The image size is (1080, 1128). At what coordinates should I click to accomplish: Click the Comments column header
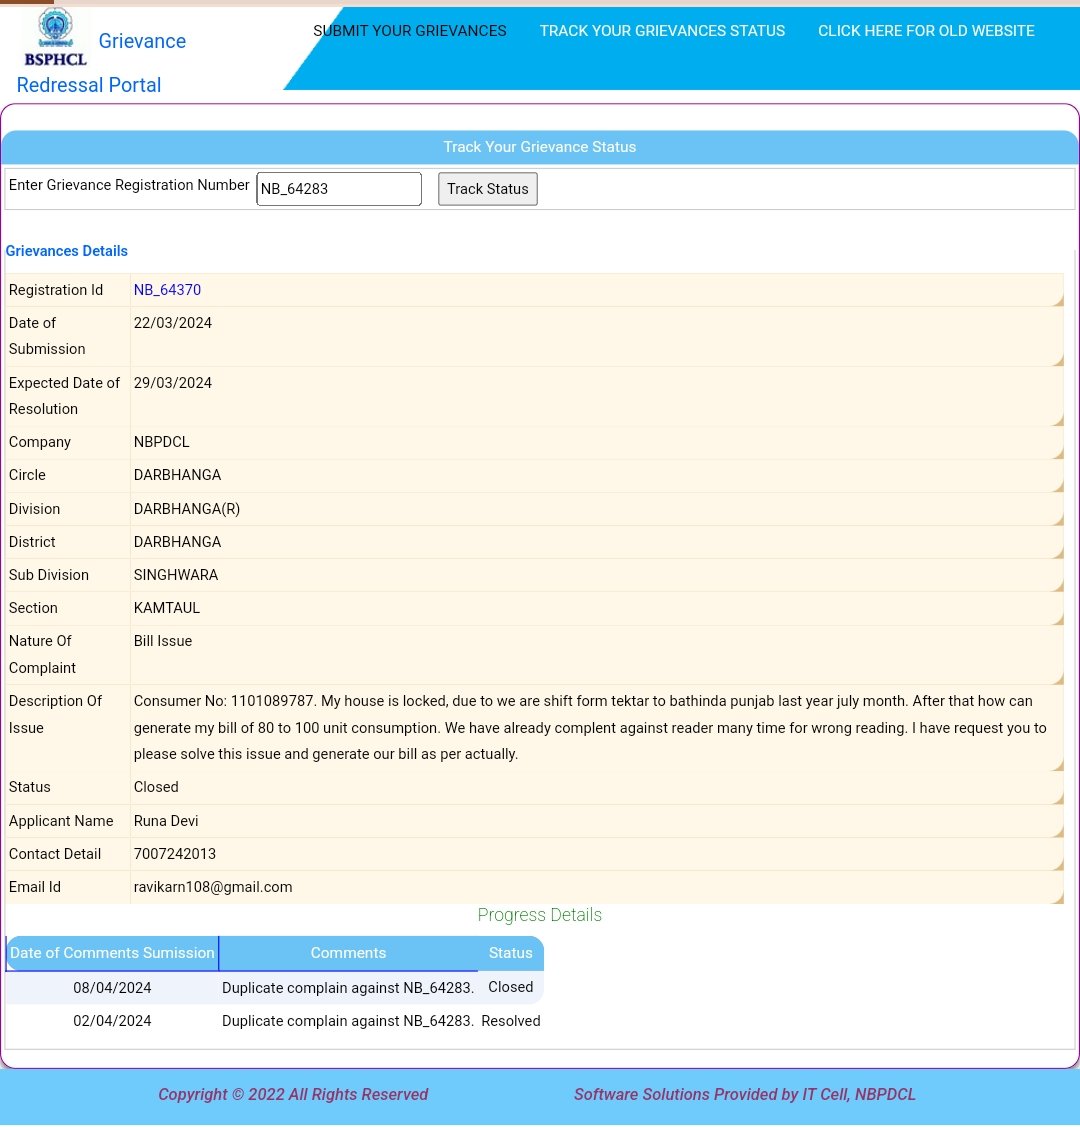coord(348,953)
